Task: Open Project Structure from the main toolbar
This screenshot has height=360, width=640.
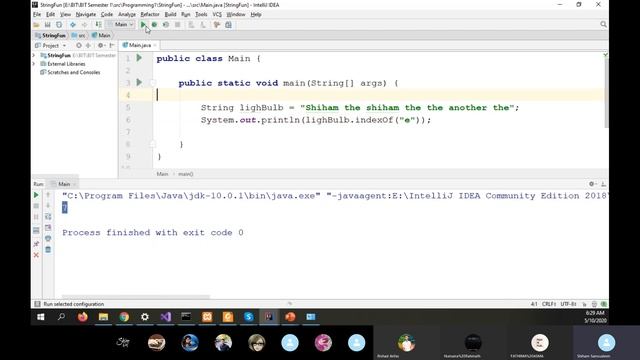Action: pos(229,24)
